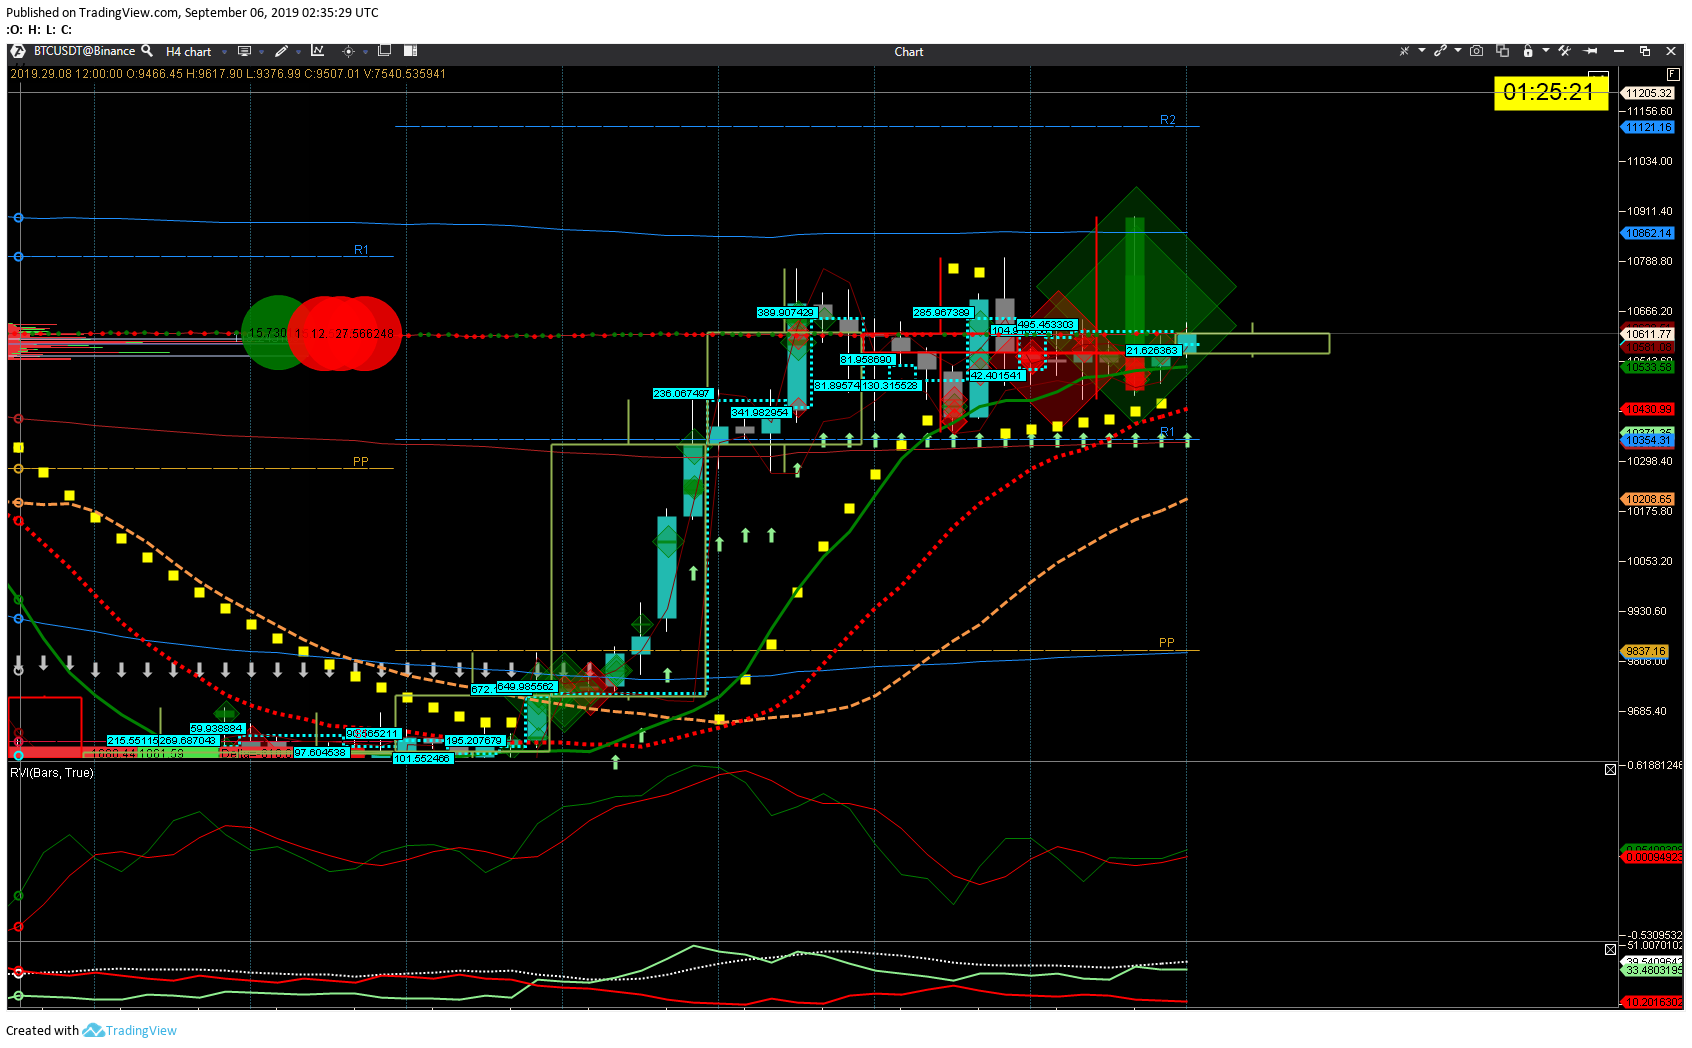This screenshot has height=1048, width=1692.
Task: Click the chain link icon
Action: [1440, 51]
